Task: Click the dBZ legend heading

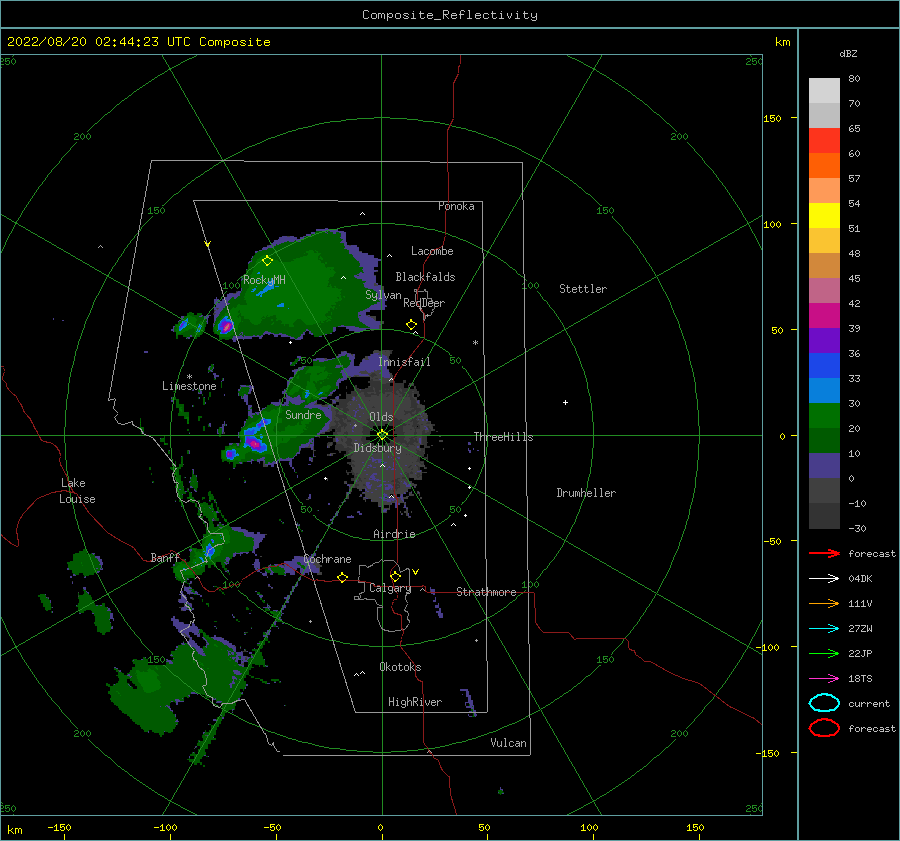Action: coord(848,53)
